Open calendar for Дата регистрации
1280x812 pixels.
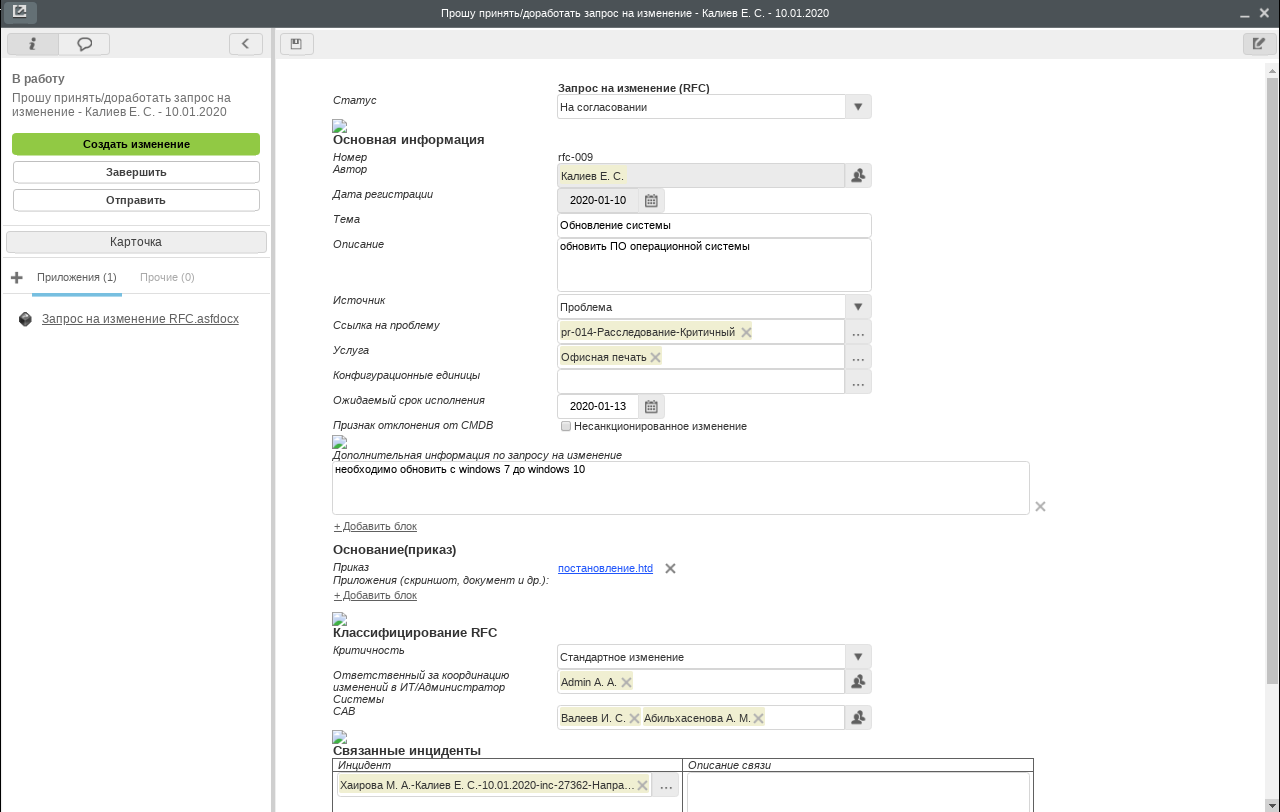(651, 200)
